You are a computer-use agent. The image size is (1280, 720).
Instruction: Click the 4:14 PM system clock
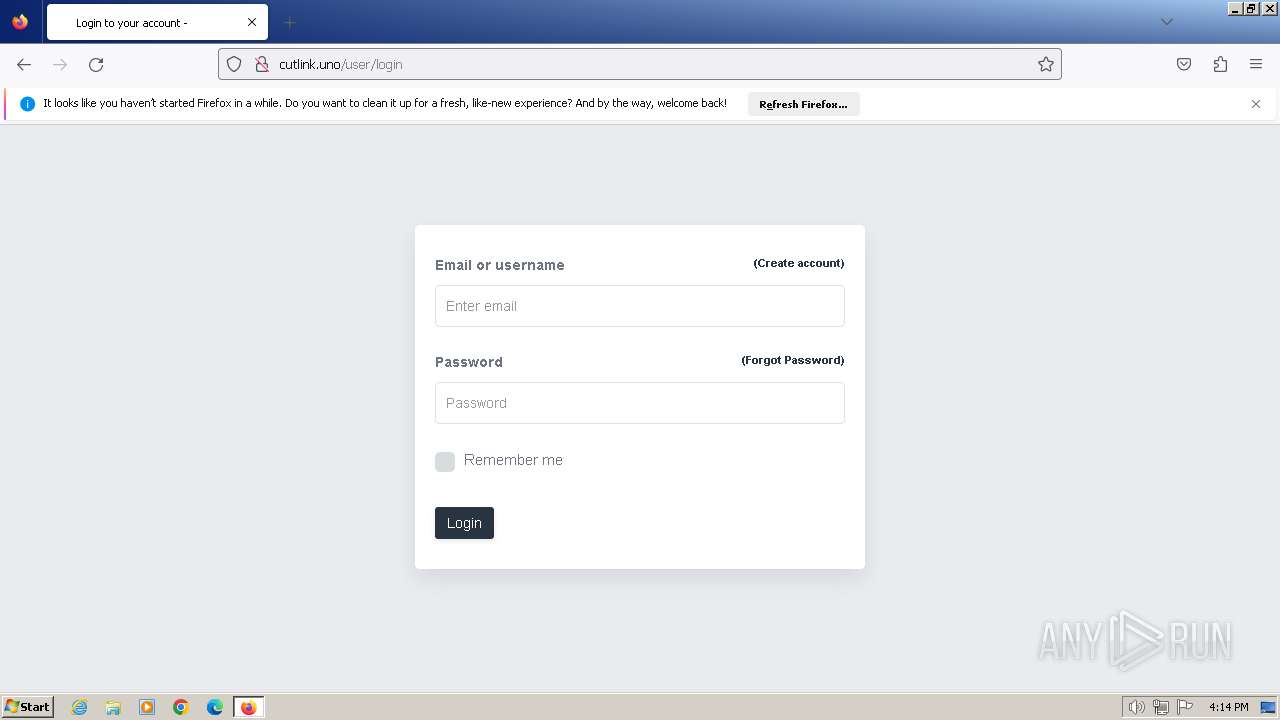pos(1228,707)
